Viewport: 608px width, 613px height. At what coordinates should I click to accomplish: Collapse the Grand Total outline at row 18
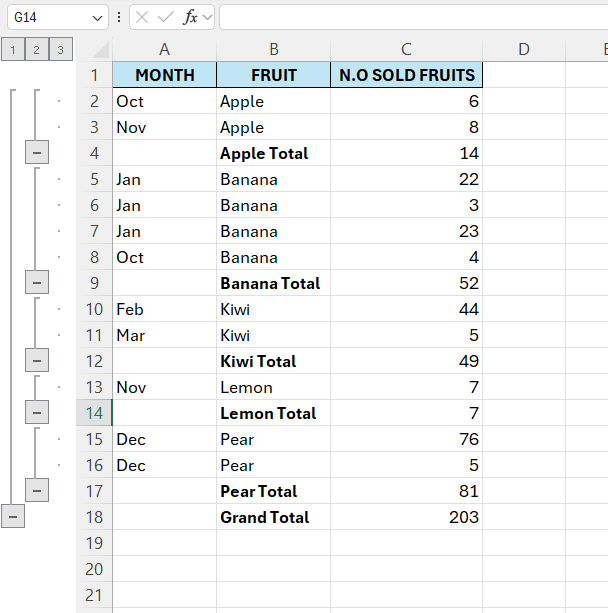[12, 517]
